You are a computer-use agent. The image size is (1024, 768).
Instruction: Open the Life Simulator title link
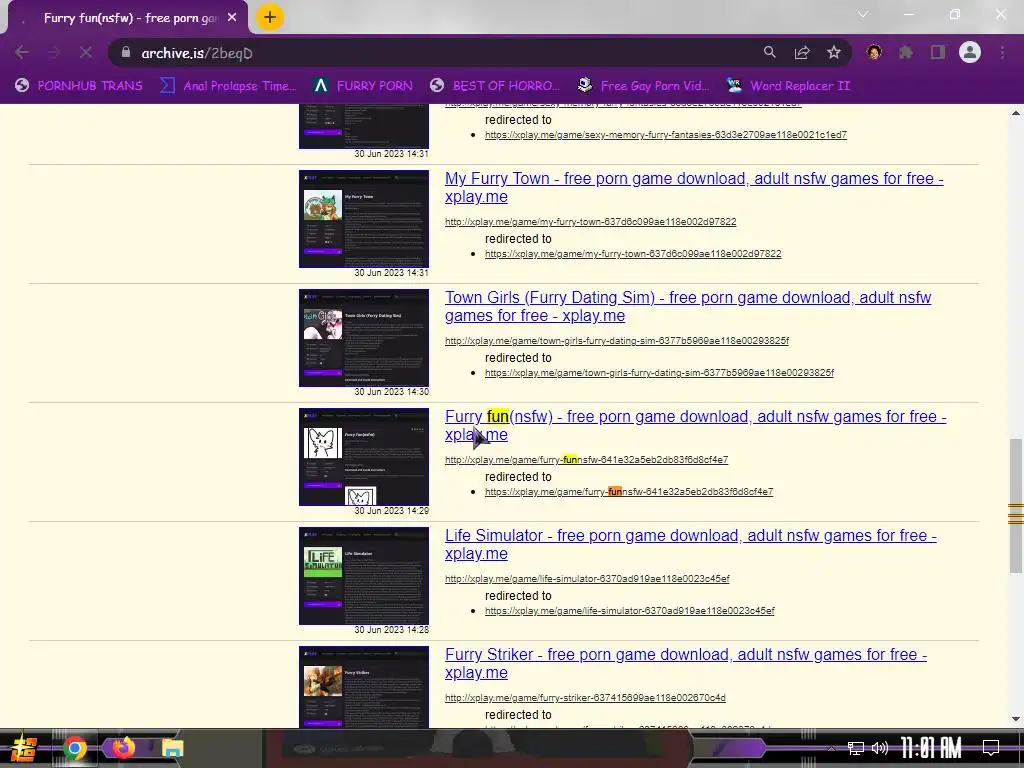(691, 544)
